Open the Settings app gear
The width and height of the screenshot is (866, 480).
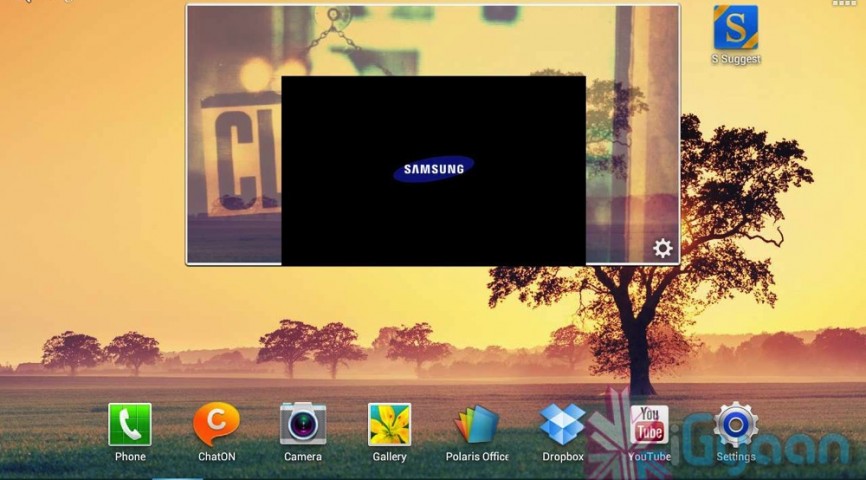tap(736, 424)
